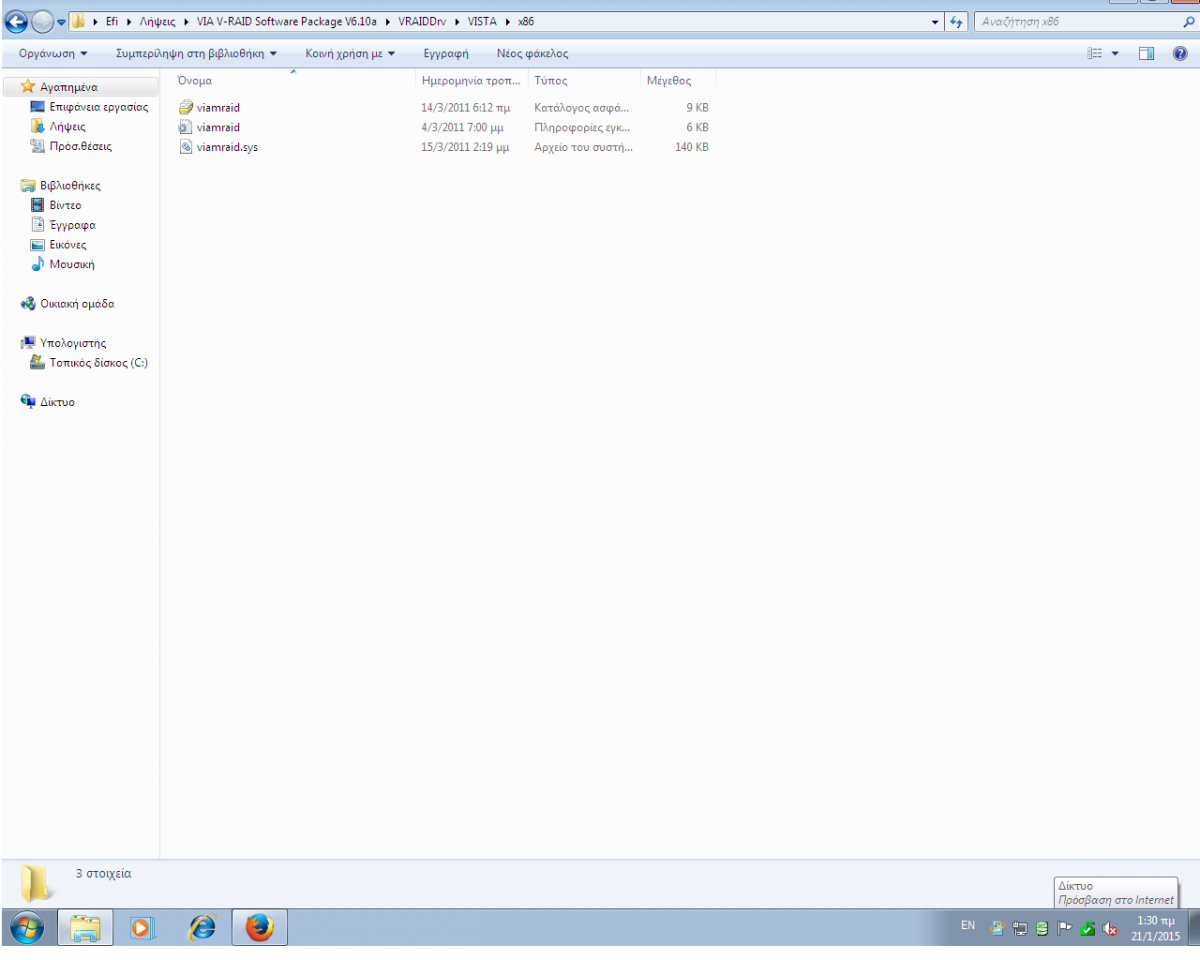Change view with the view icon

(x=1095, y=53)
